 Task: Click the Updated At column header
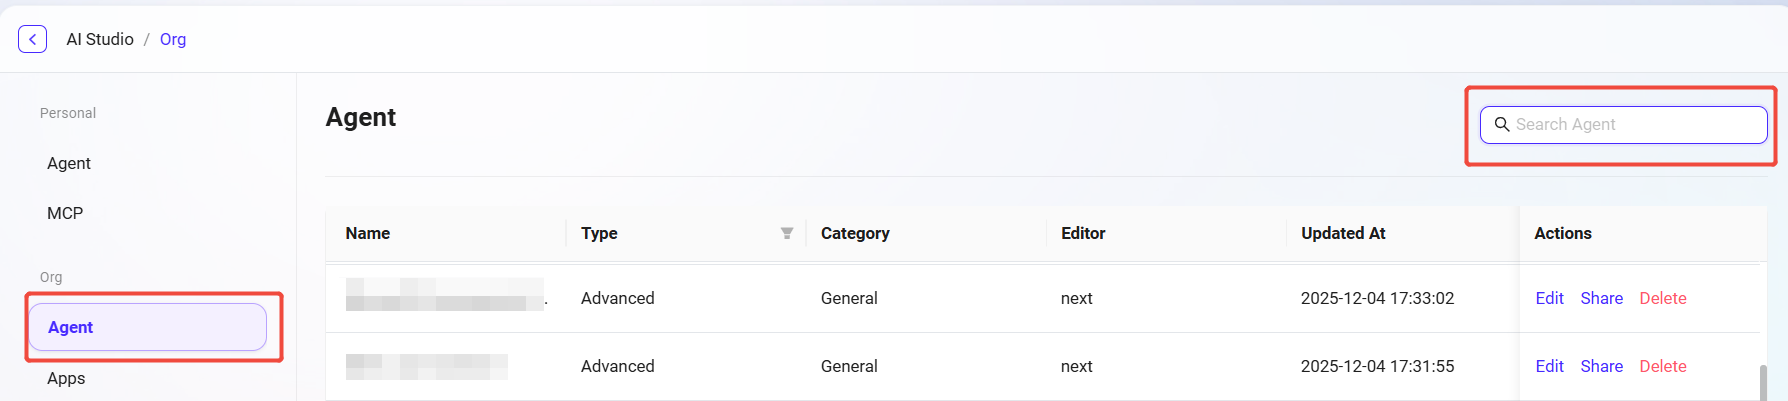pos(1343,233)
